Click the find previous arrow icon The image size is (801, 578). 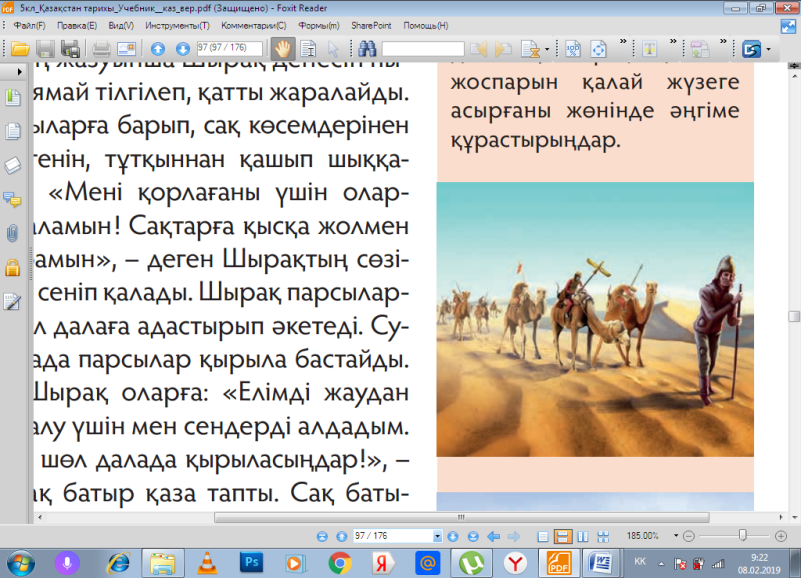[x=479, y=49]
